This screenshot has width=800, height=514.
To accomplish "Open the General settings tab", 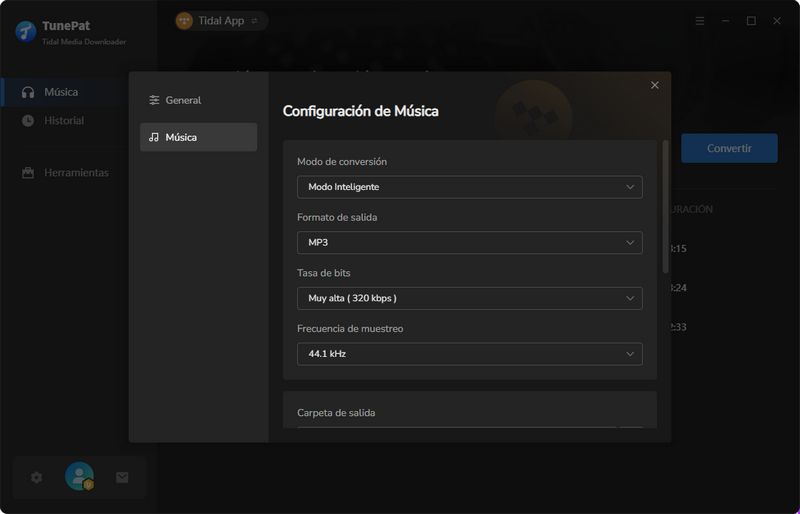I will pos(198,100).
